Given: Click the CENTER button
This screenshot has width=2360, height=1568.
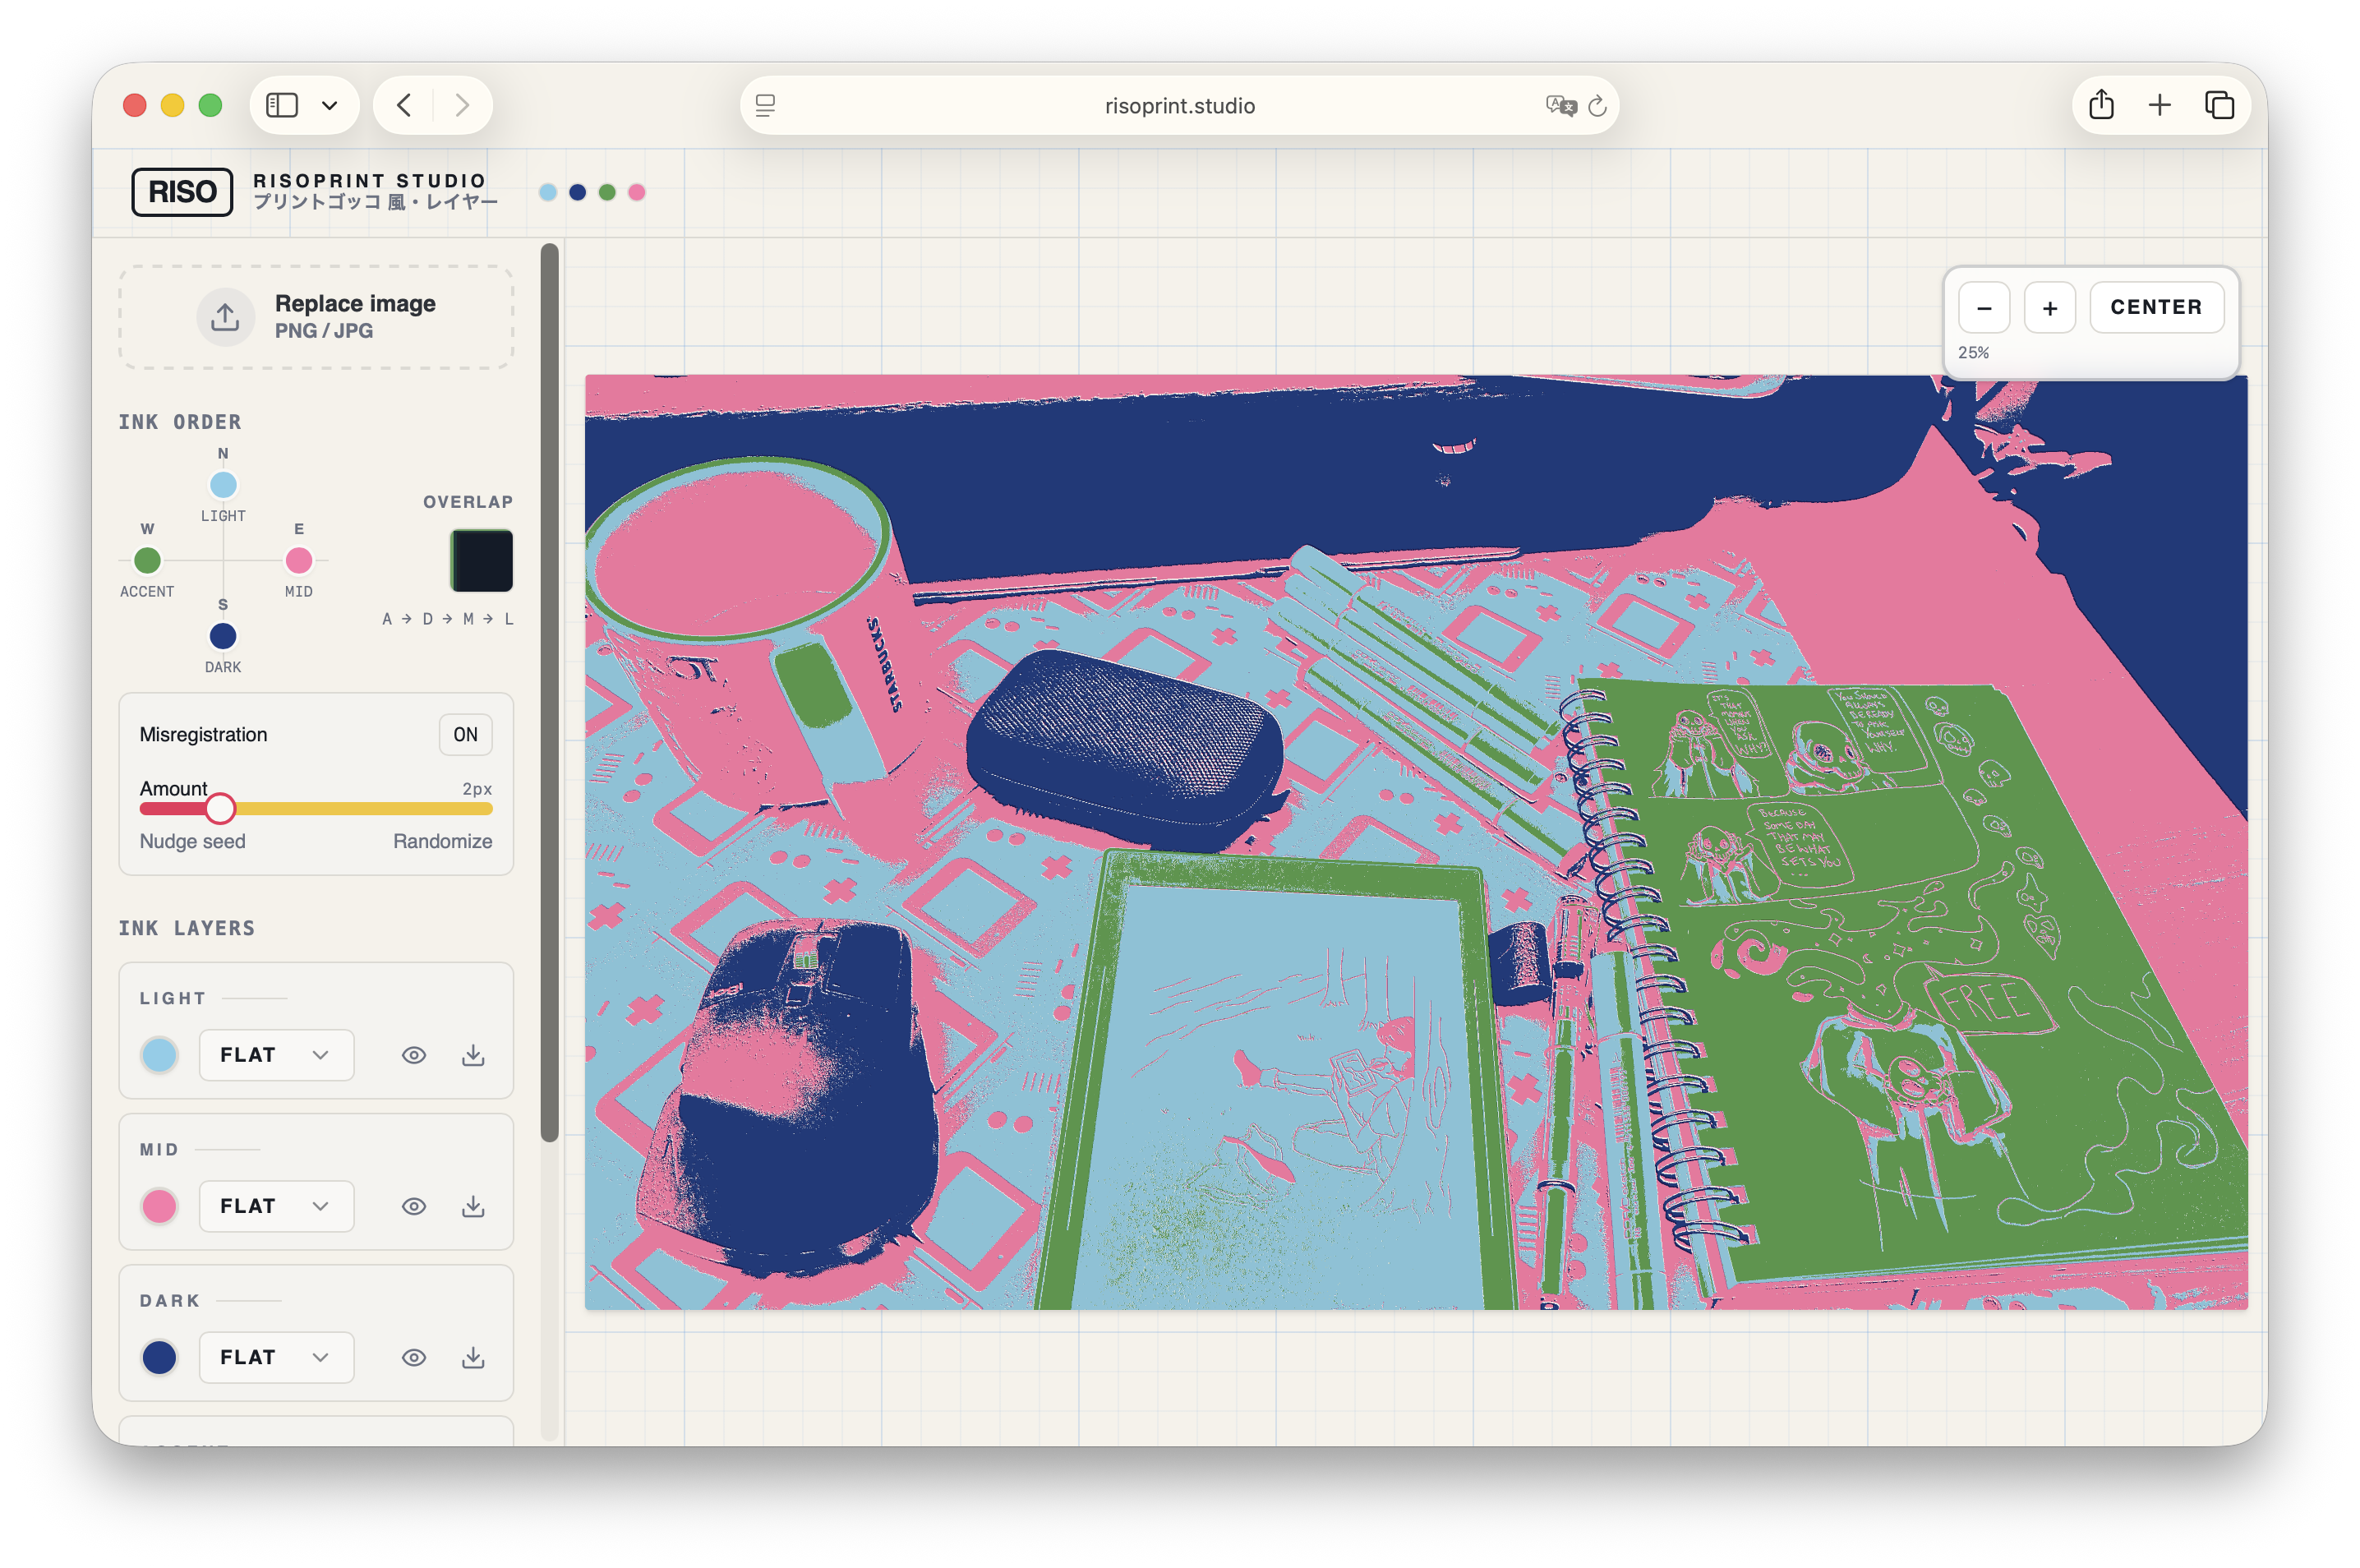Looking at the screenshot, I should 2156,307.
